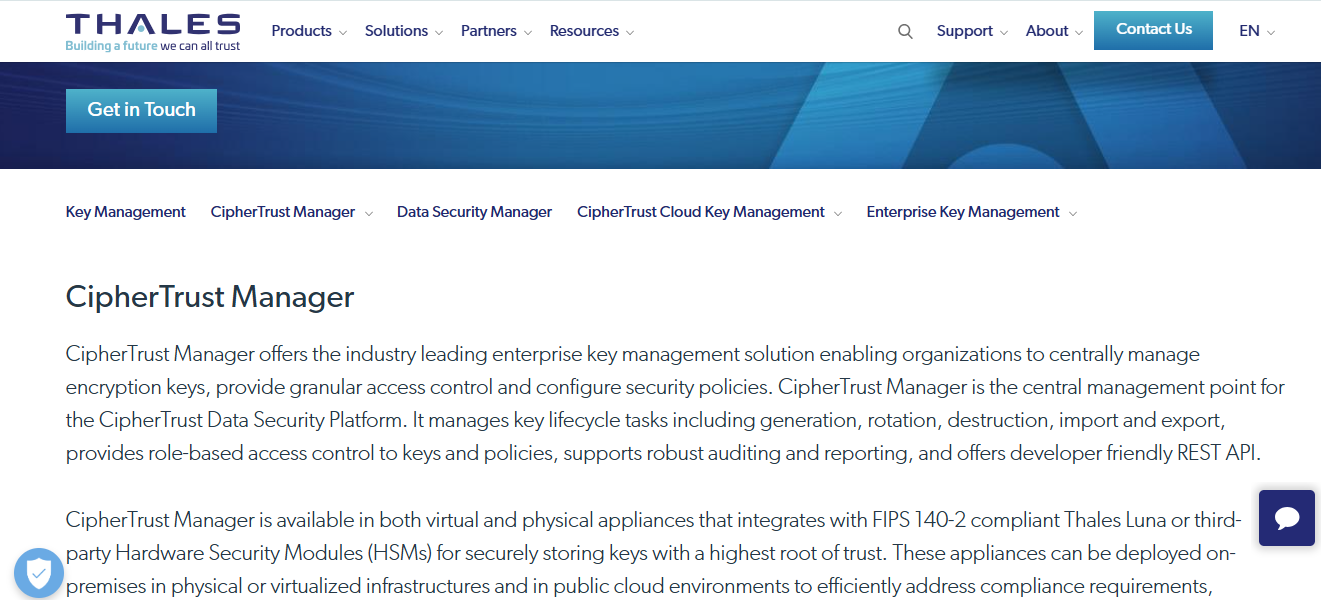Click the chevron beside Enterprise Key Management
Screen dimensions: 1321x600
pos(1073,213)
